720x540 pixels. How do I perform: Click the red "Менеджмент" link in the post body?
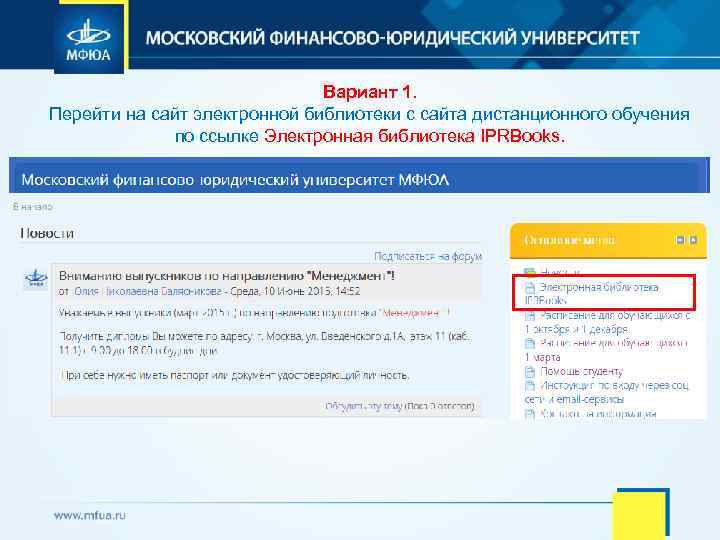[x=411, y=313]
